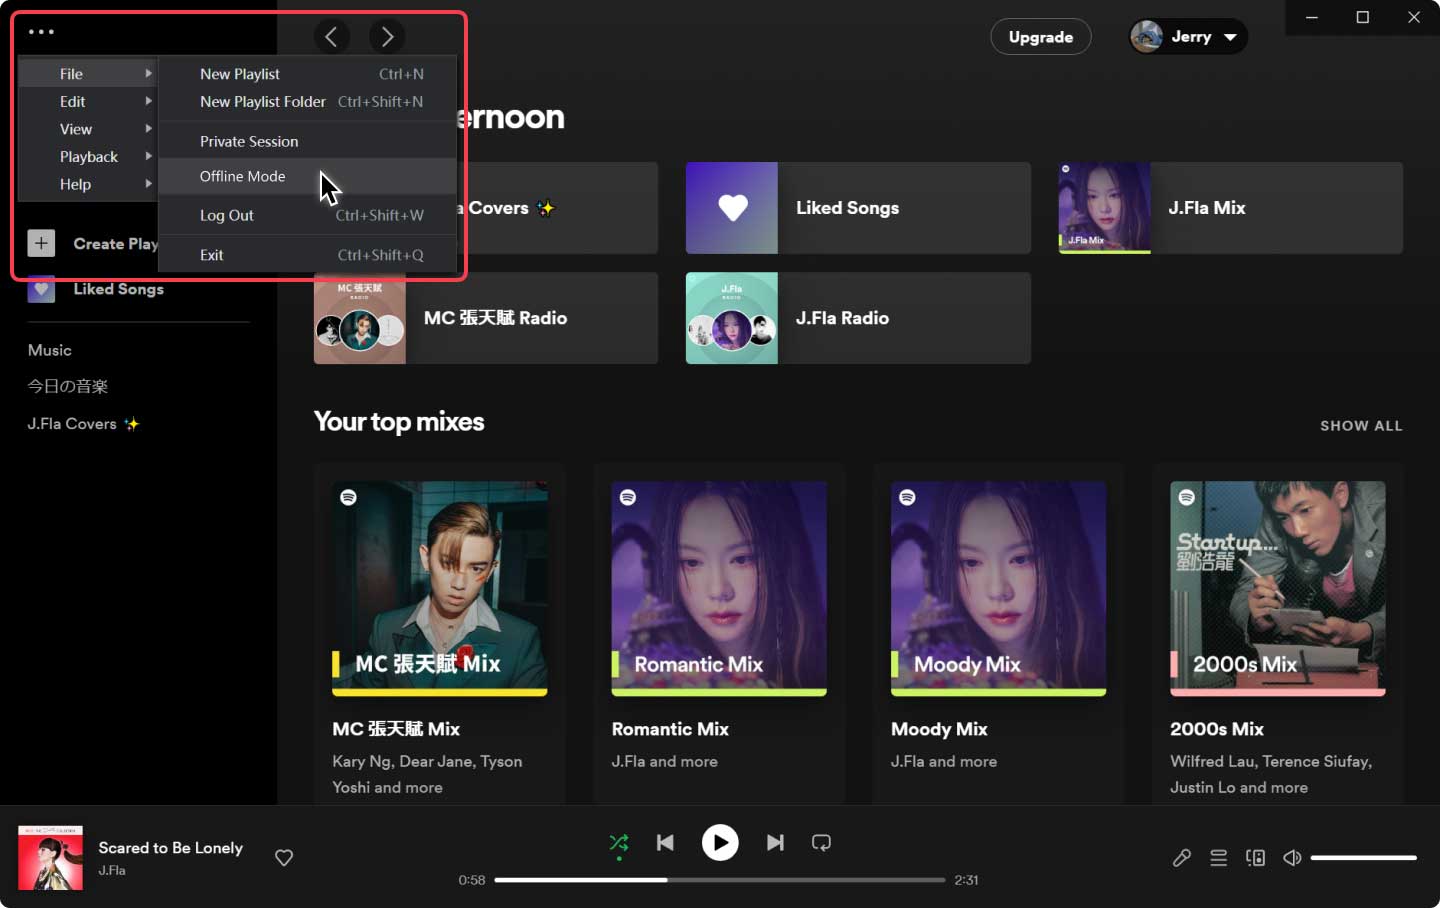Open the three-dot app menu
The width and height of the screenshot is (1440, 908).
[41, 32]
